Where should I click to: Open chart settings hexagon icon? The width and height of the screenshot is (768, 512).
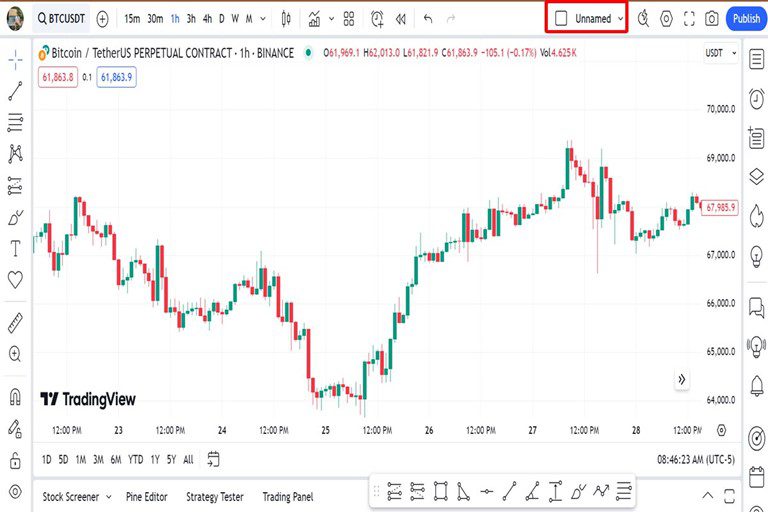click(666, 19)
